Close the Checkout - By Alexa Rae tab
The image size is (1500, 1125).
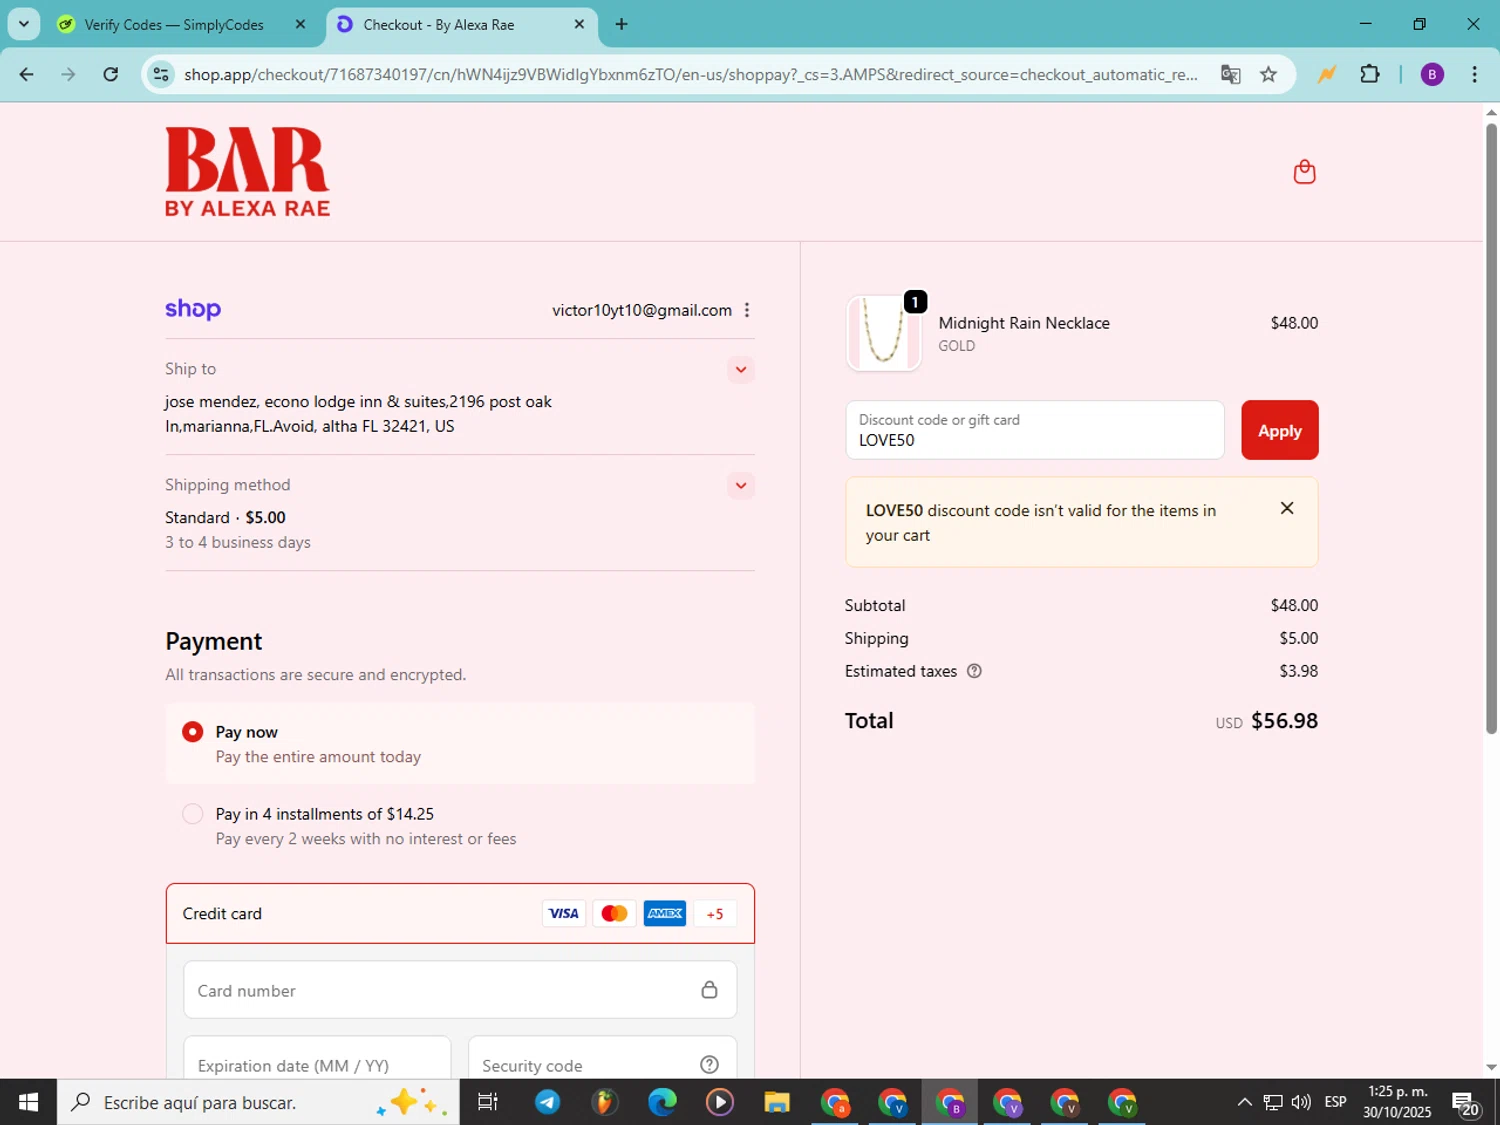(579, 24)
